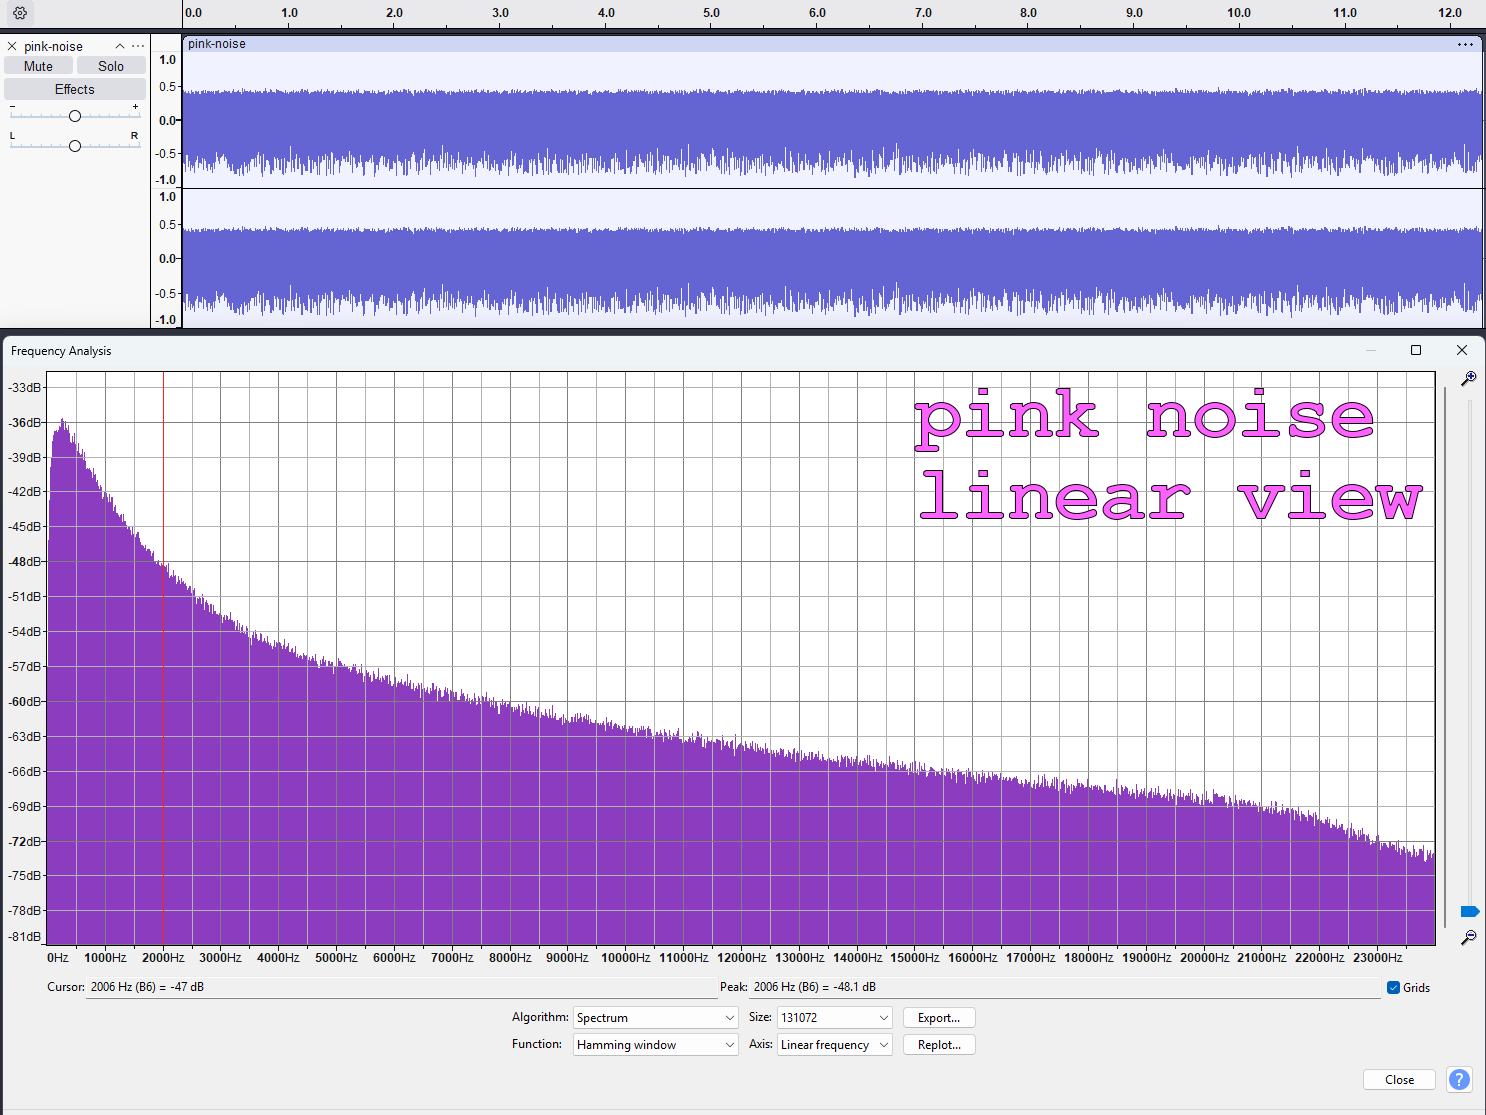1486x1115 pixels.
Task: Click the Cursor readout field
Action: point(401,987)
